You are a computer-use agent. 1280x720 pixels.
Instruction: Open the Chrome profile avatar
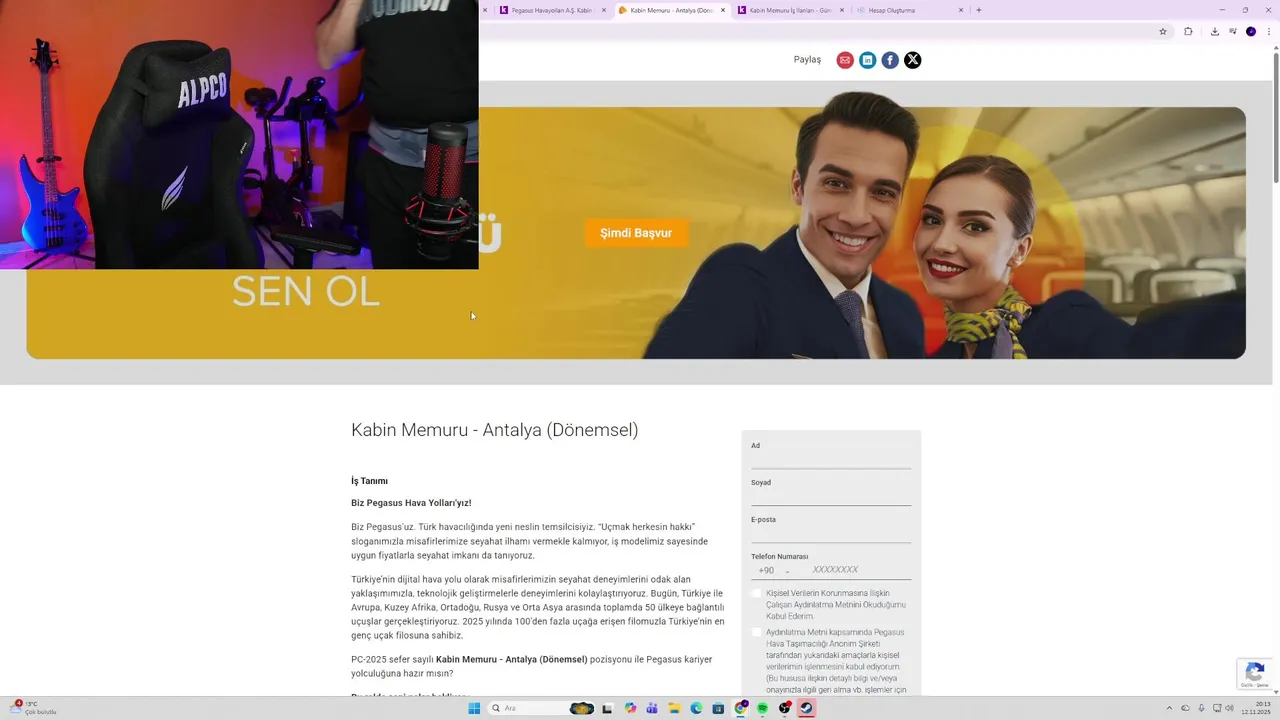pos(1250,32)
